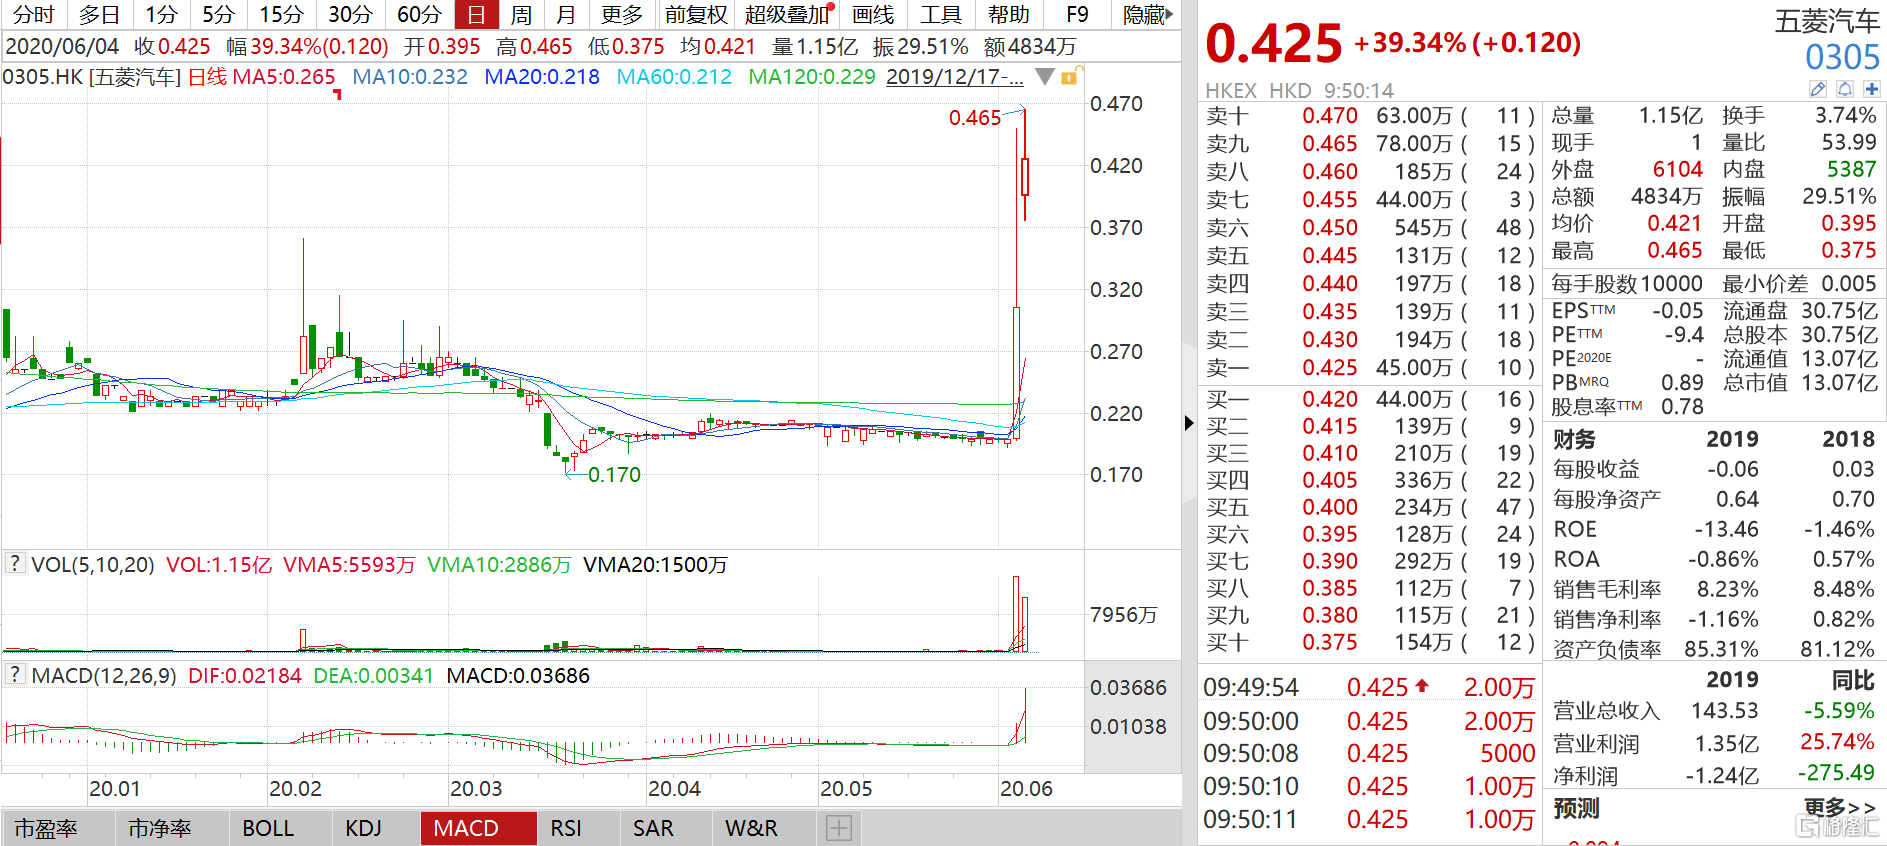Click the 09:49:54 trade tick row
Screen dimensions: 1887x846
(x=1369, y=687)
